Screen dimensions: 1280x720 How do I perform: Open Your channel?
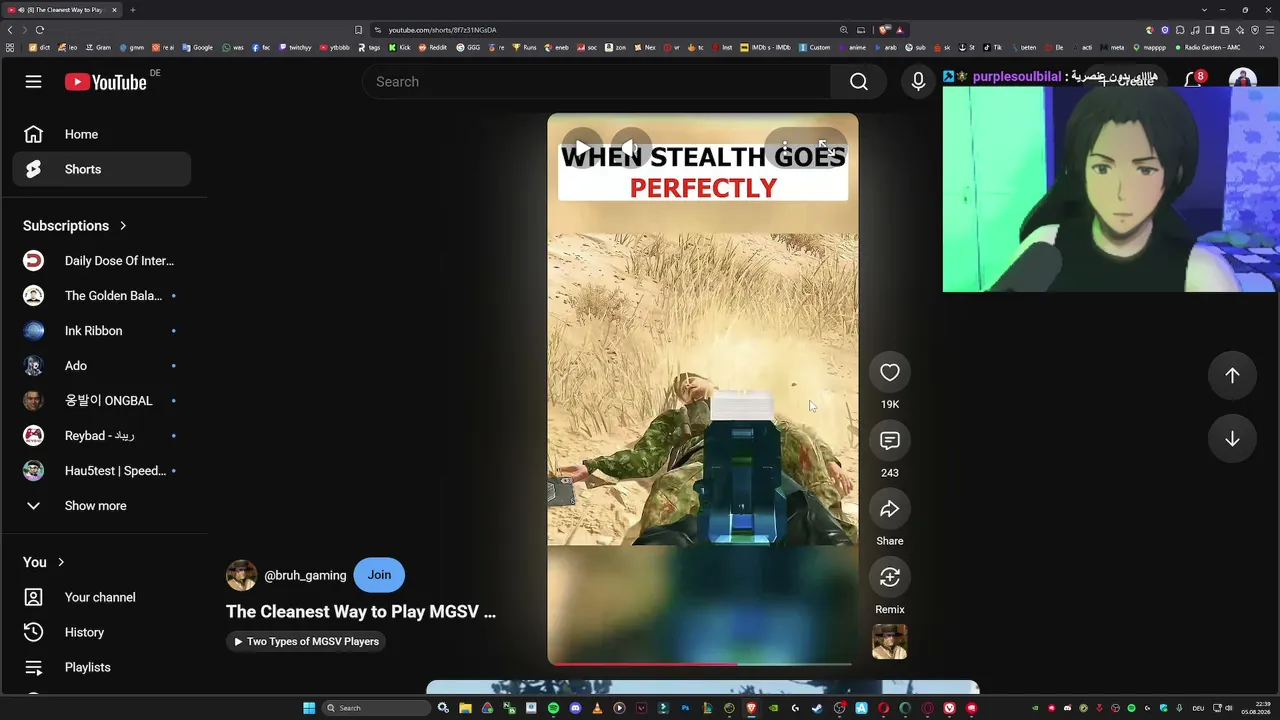point(102,597)
